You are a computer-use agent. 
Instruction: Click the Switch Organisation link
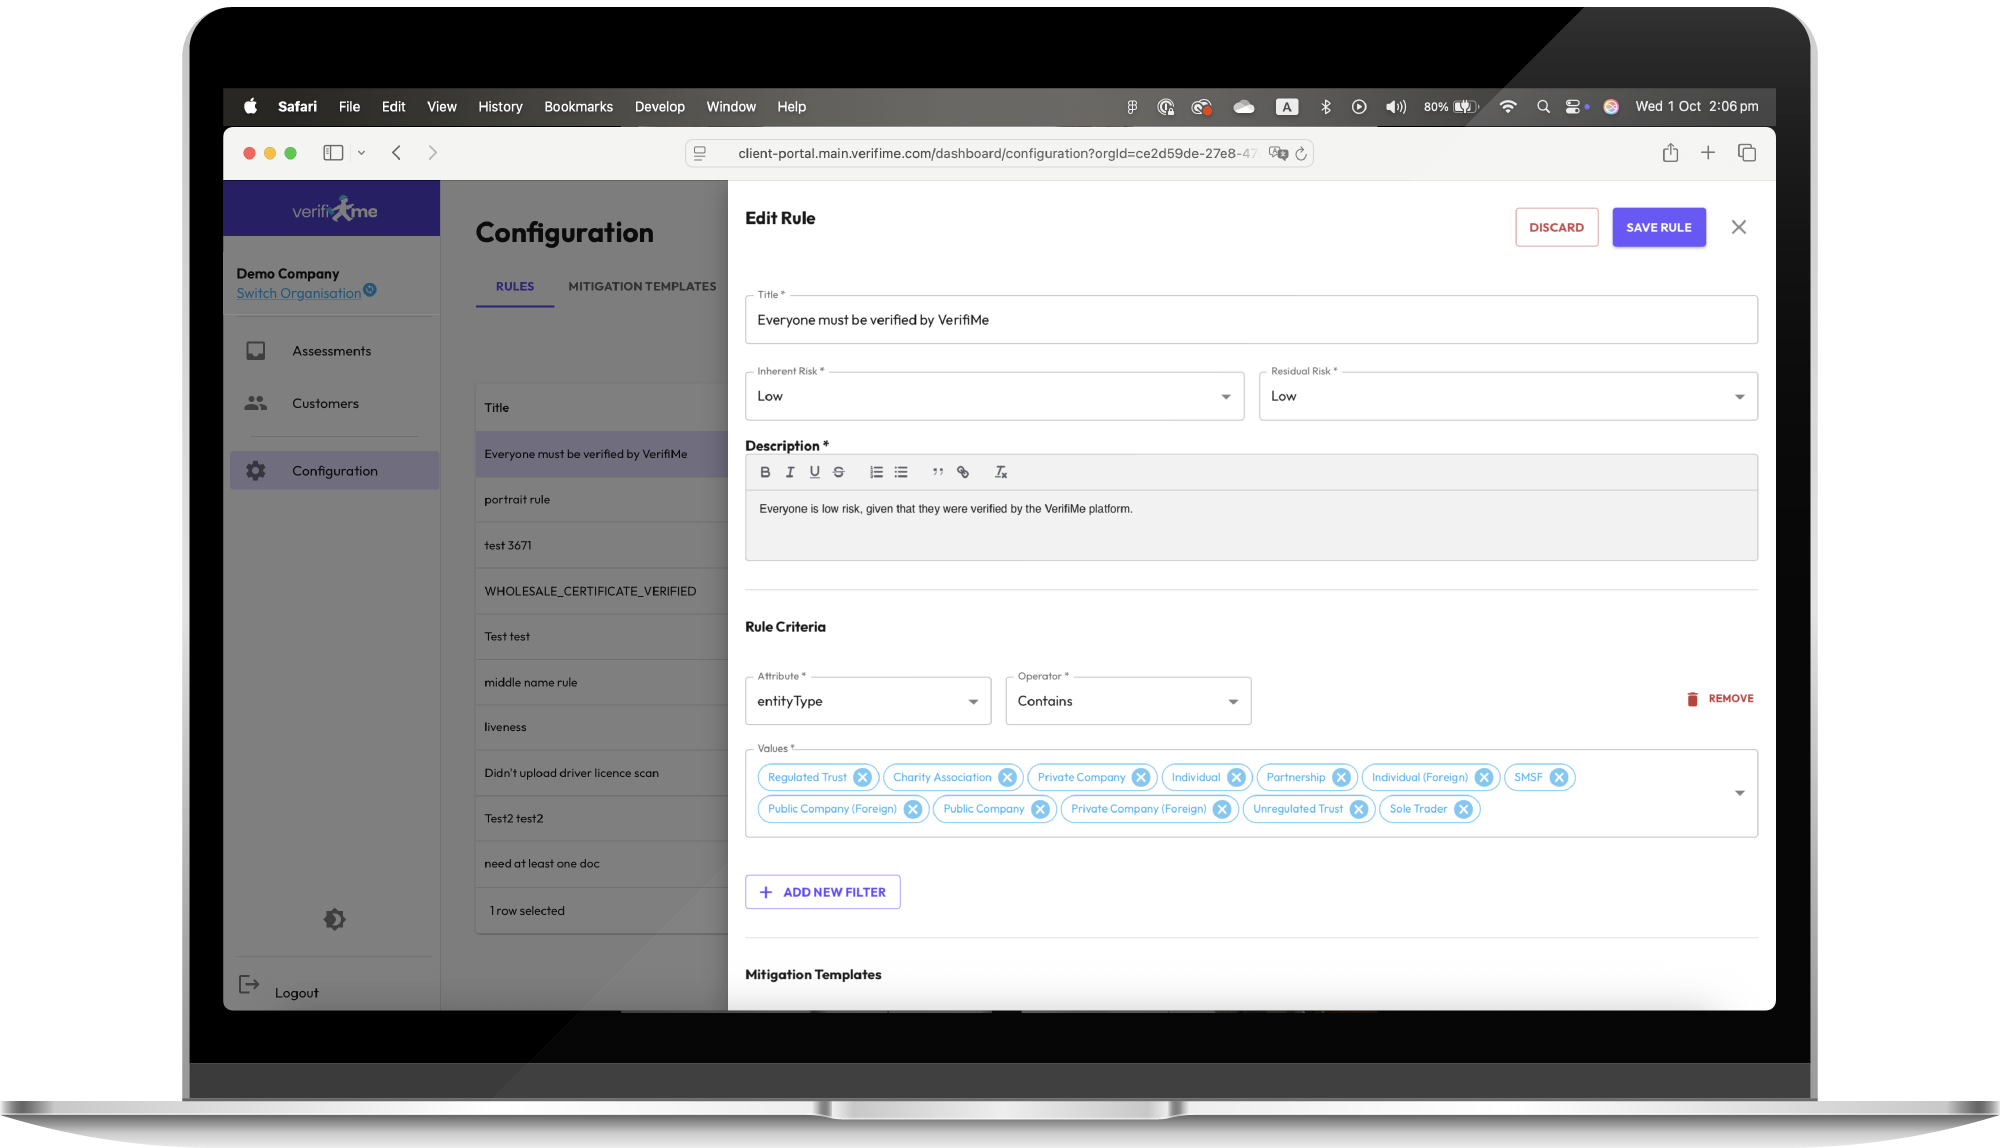coord(298,293)
